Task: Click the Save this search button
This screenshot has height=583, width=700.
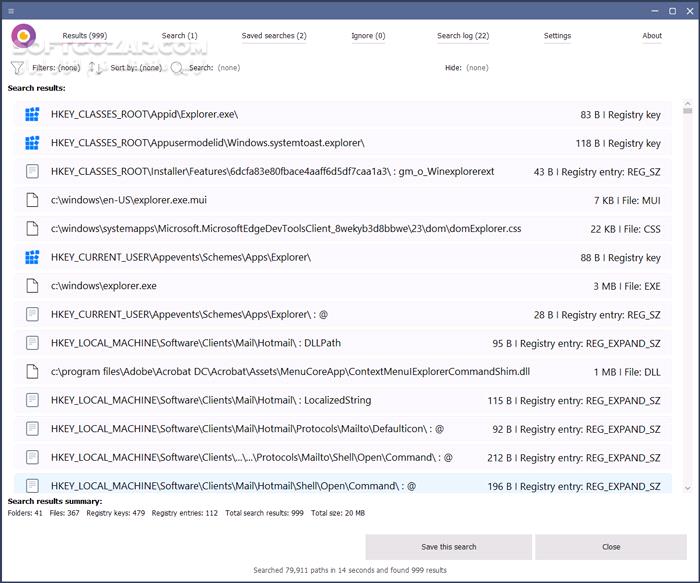Action: tap(448, 547)
